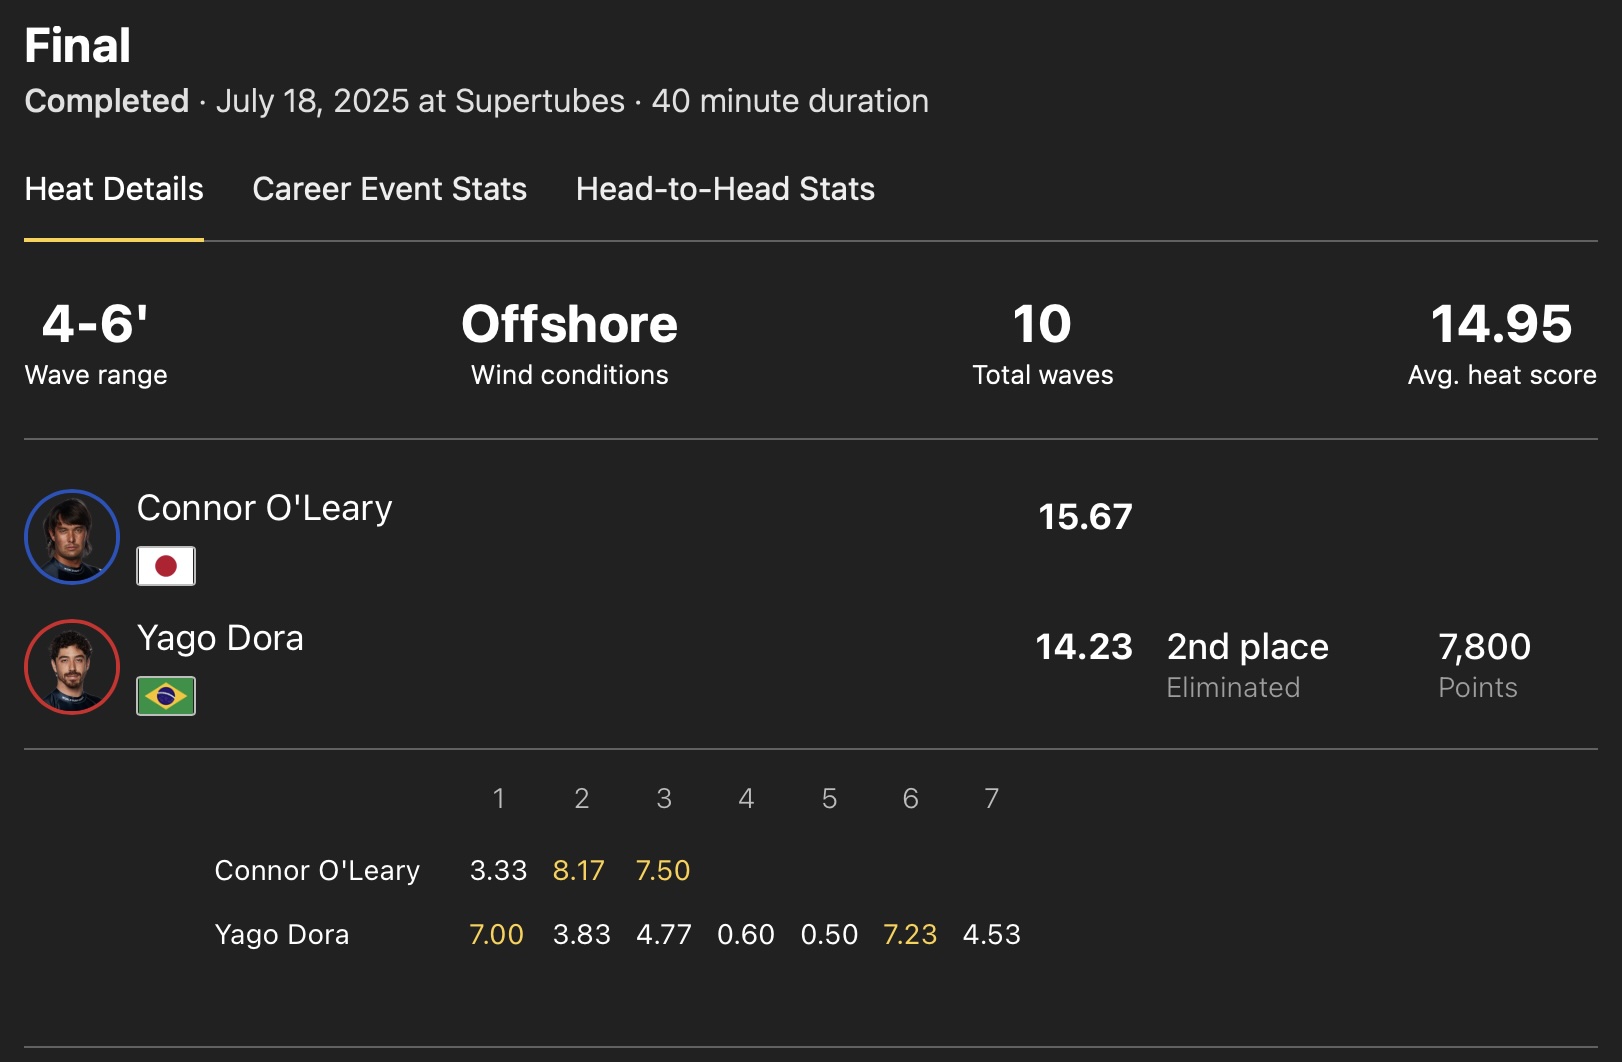
Task: Click the Japan flag icon
Action: click(x=166, y=566)
